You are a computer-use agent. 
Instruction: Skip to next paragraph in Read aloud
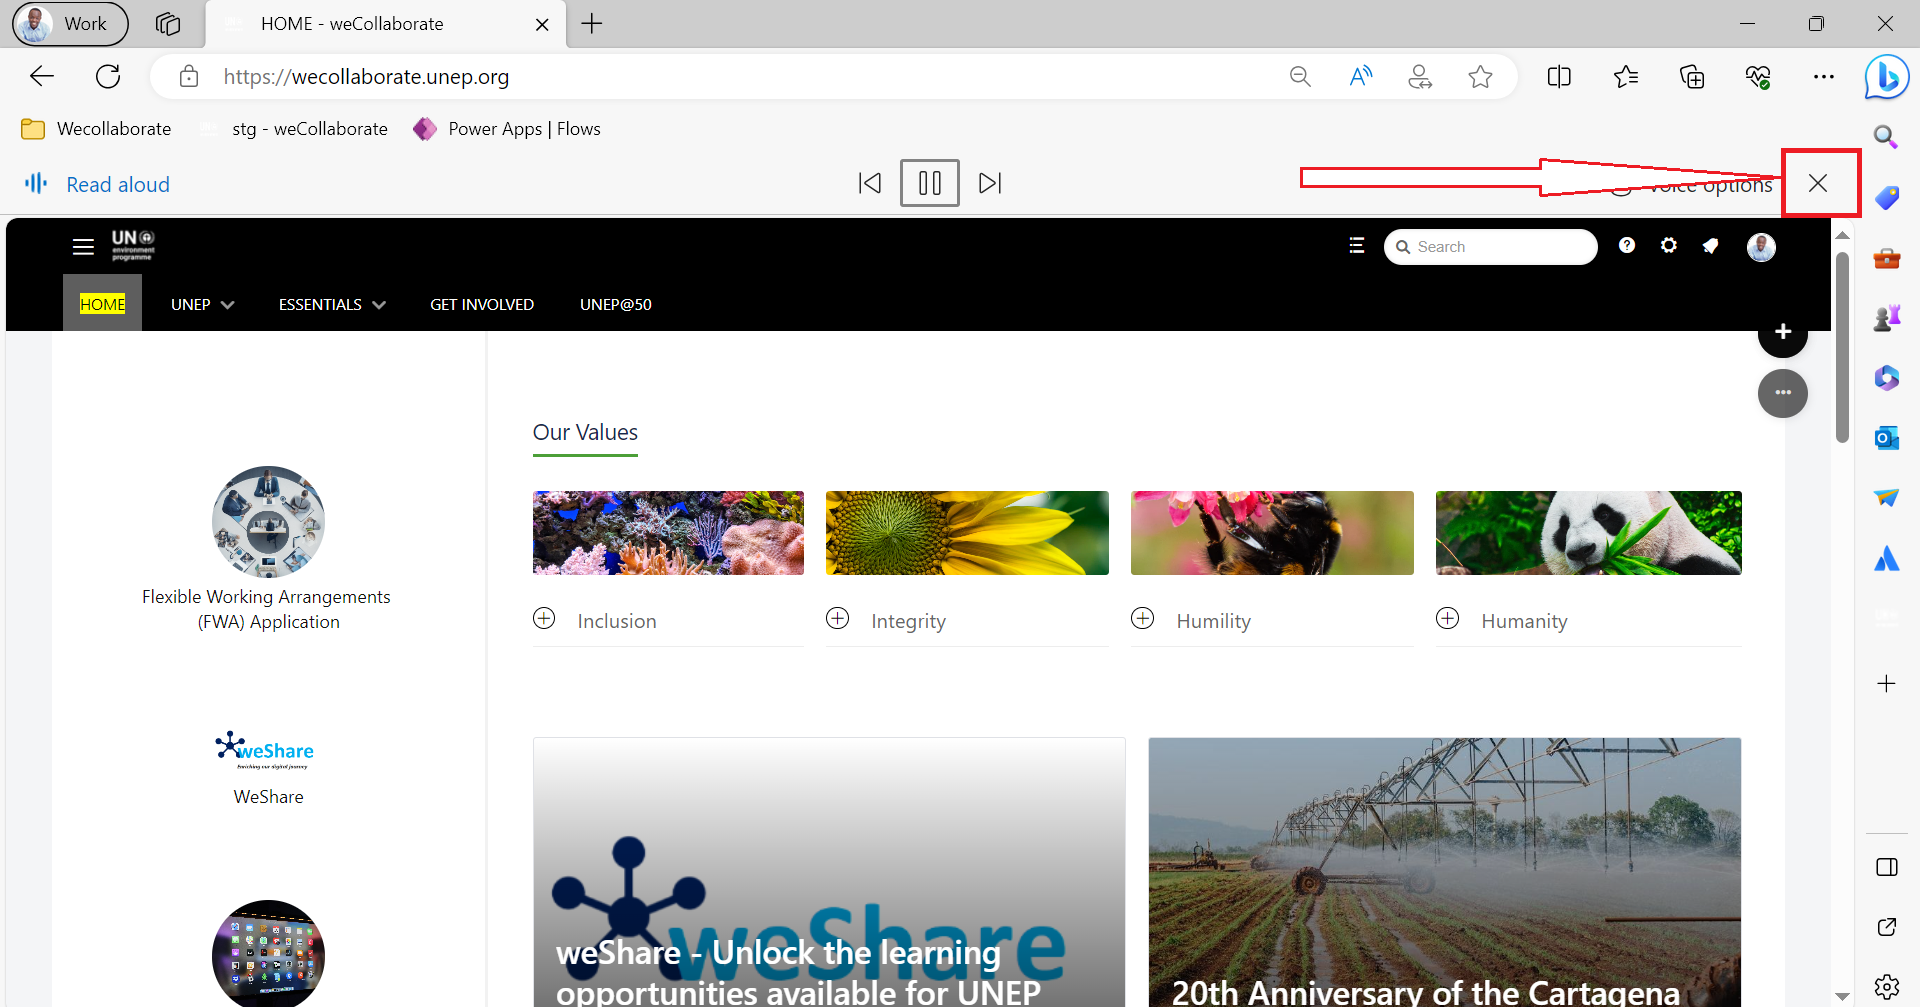click(990, 183)
